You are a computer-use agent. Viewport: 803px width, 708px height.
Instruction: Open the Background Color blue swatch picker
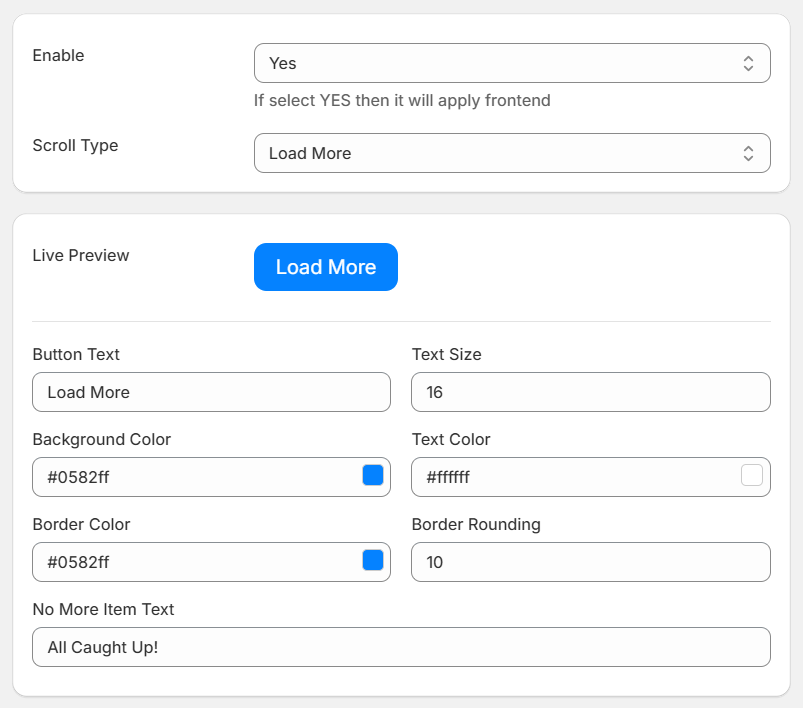[x=373, y=475]
